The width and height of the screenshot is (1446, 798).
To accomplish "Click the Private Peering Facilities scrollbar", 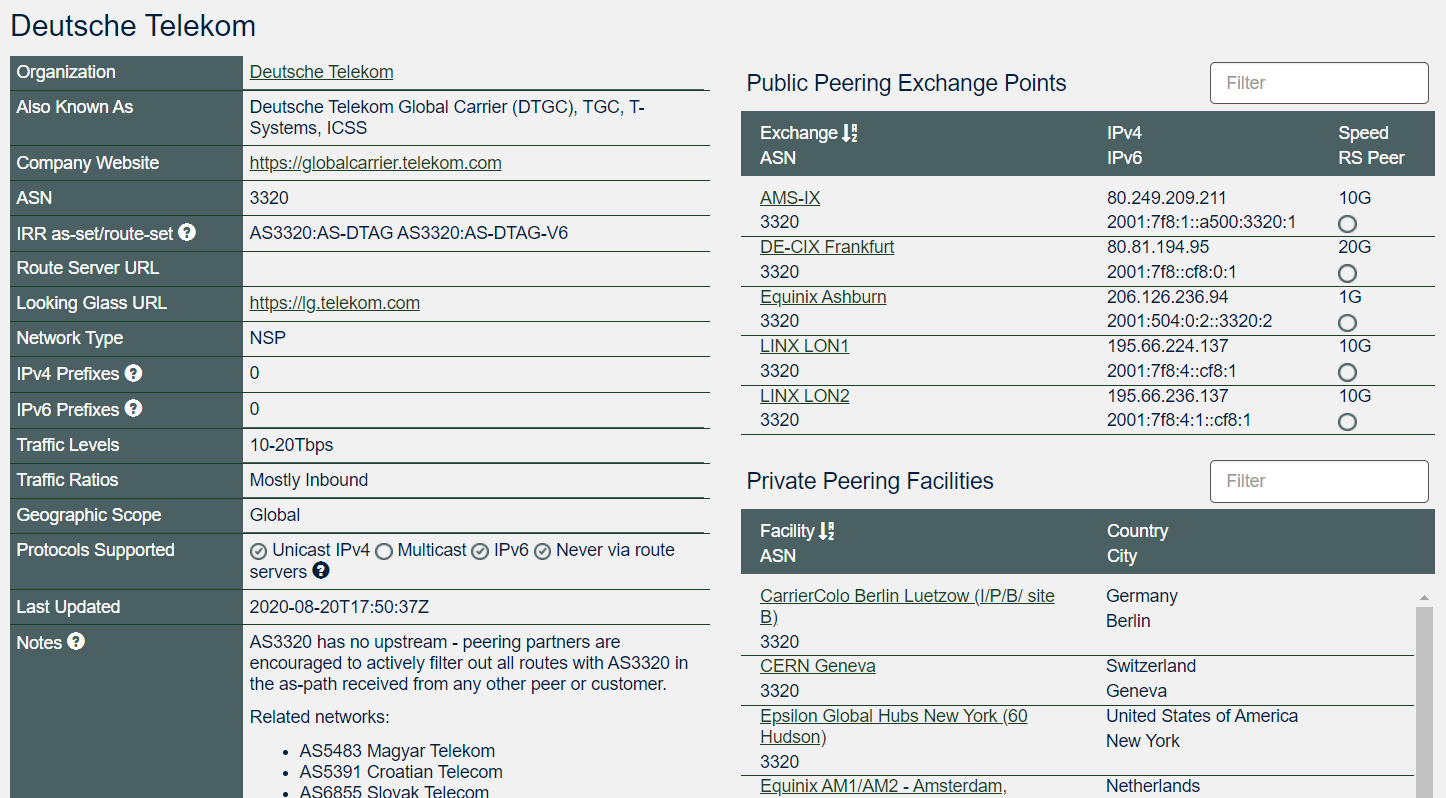I will point(1424,700).
